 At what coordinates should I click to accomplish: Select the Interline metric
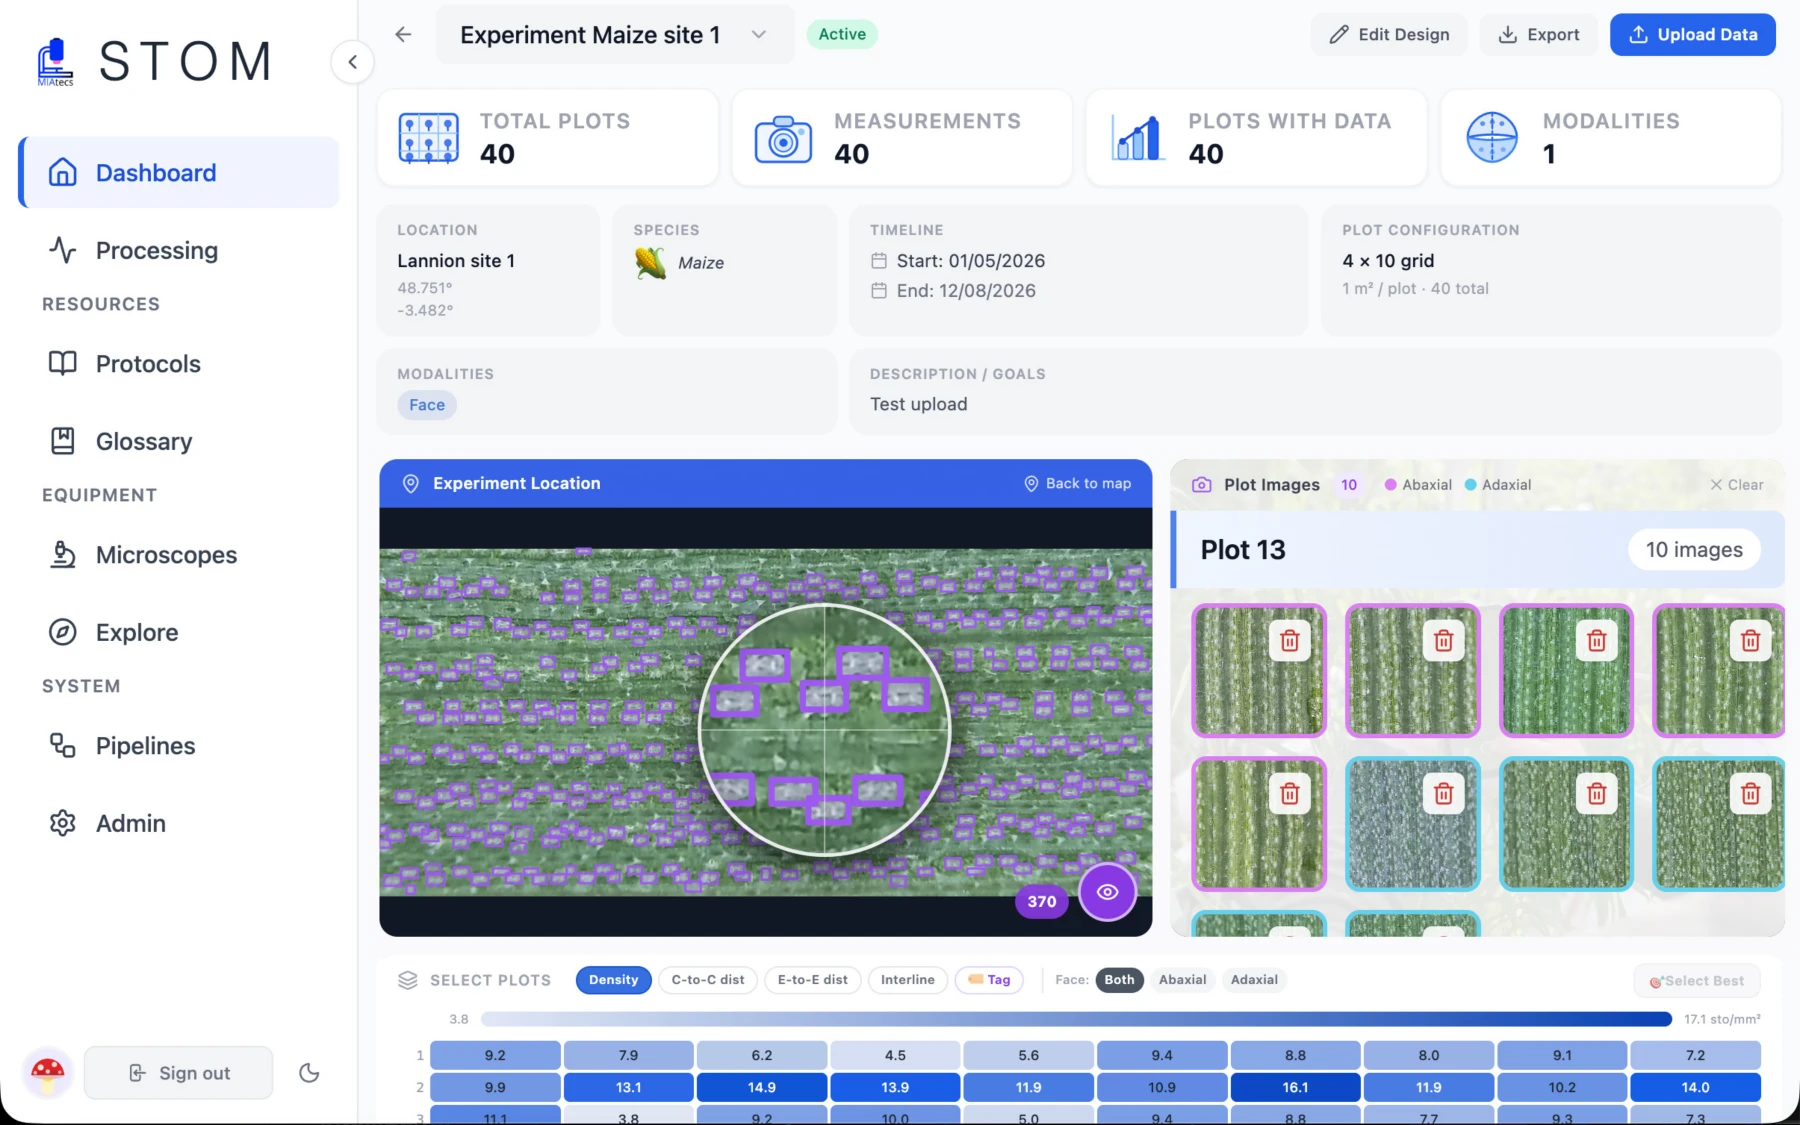click(908, 980)
